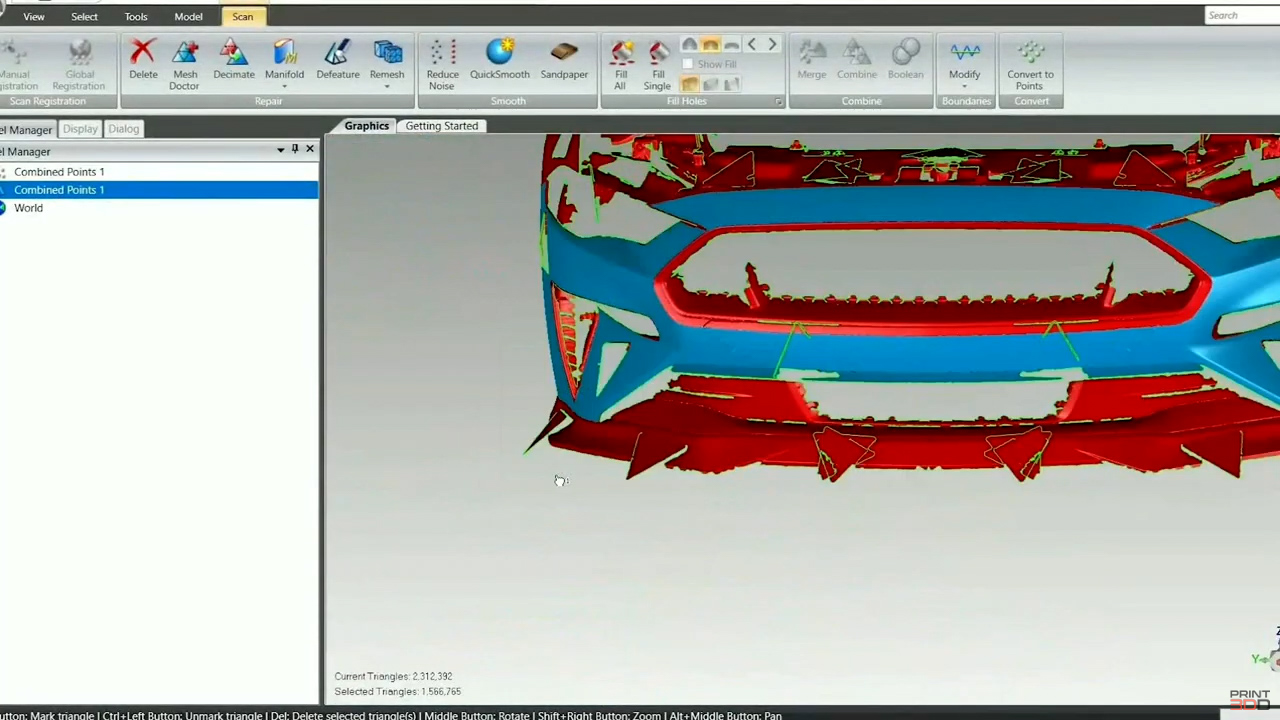Click the Fill Single hole tool

[657, 64]
